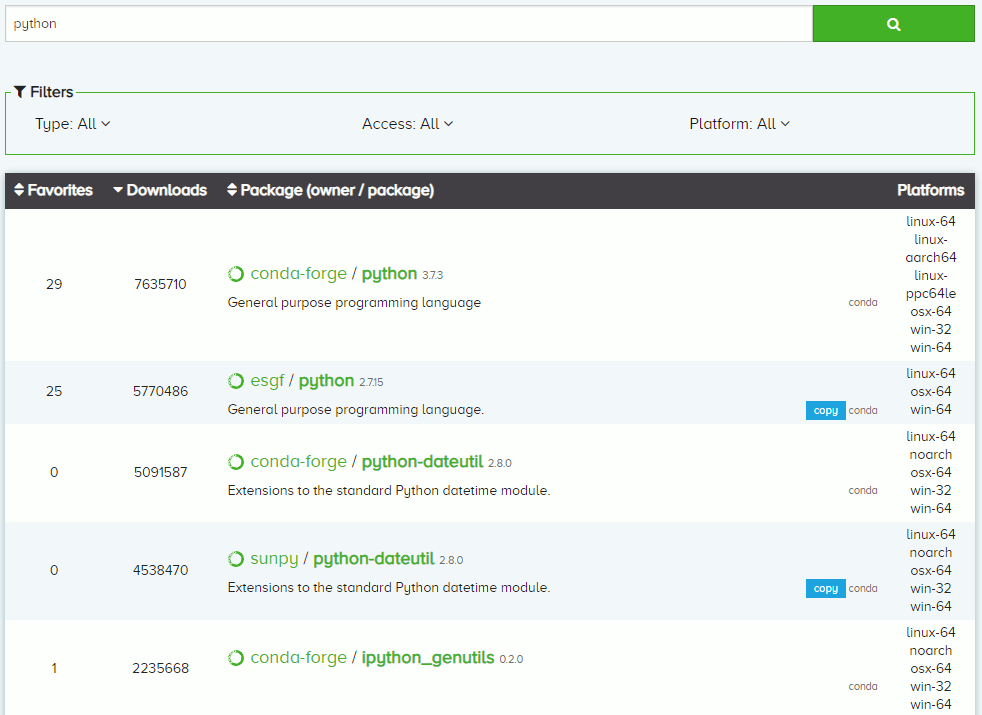Copy the esgf/python install command
Viewport: 982px width, 715px height.
click(825, 410)
